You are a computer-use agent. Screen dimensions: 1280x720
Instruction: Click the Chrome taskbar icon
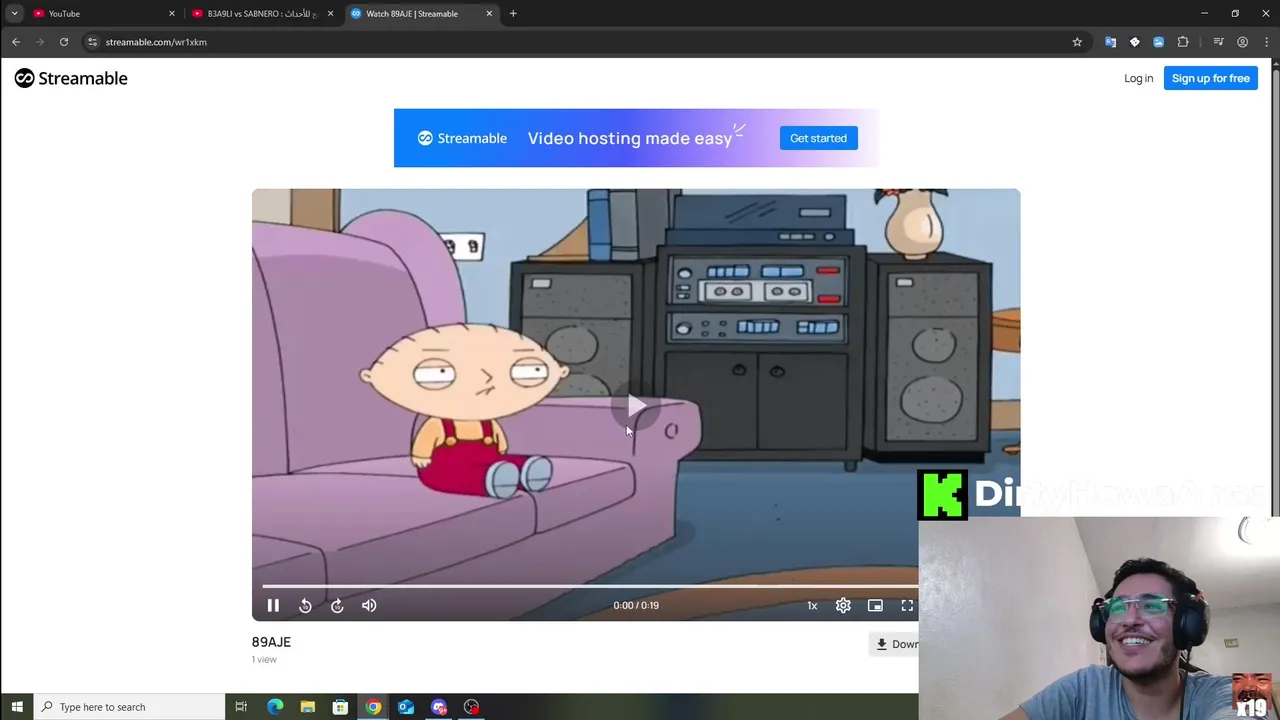coord(373,707)
